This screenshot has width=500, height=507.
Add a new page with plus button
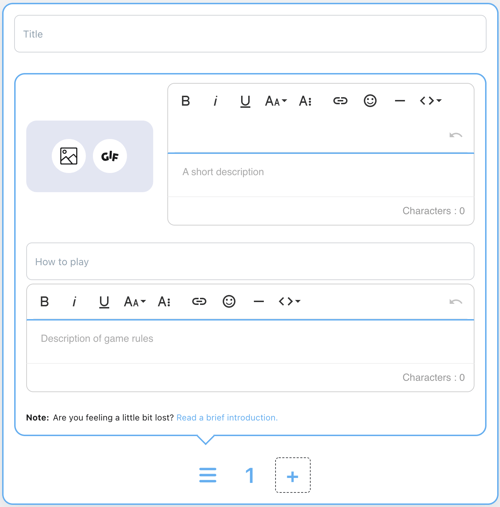tap(293, 475)
